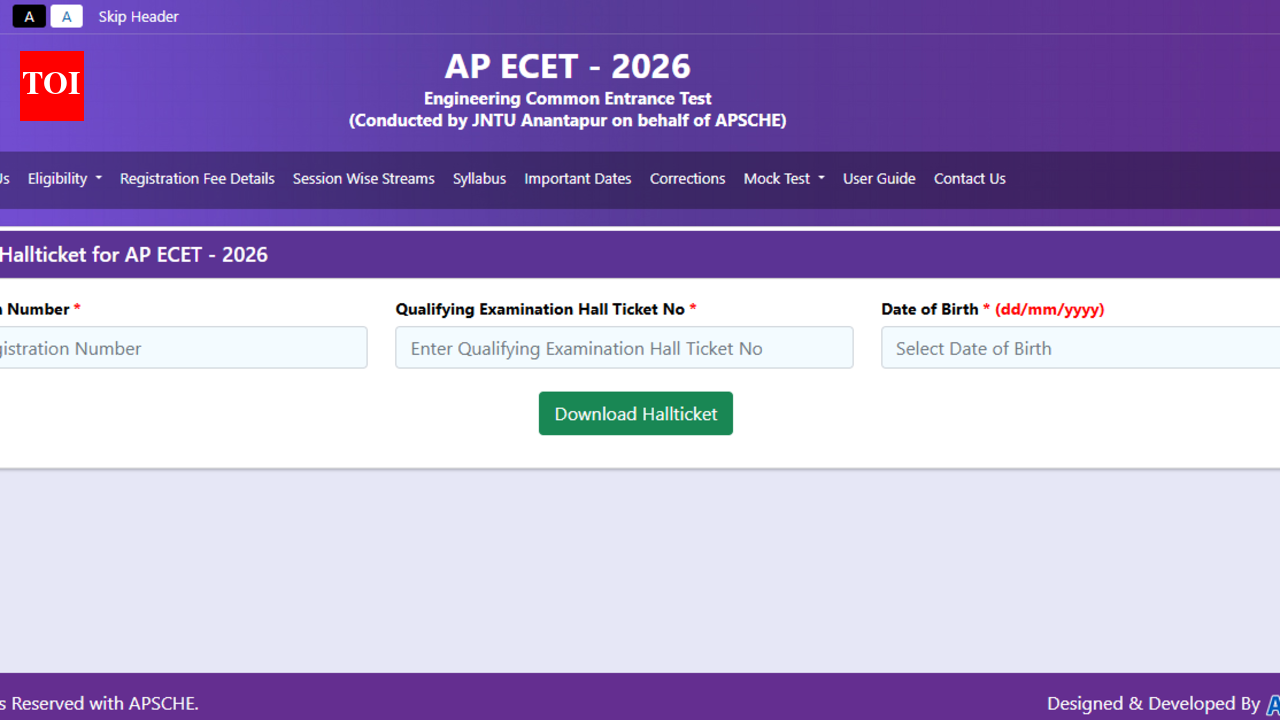Image resolution: width=1280 pixels, height=720 pixels.
Task: Click the Corrections navigation option
Action: tap(687, 178)
